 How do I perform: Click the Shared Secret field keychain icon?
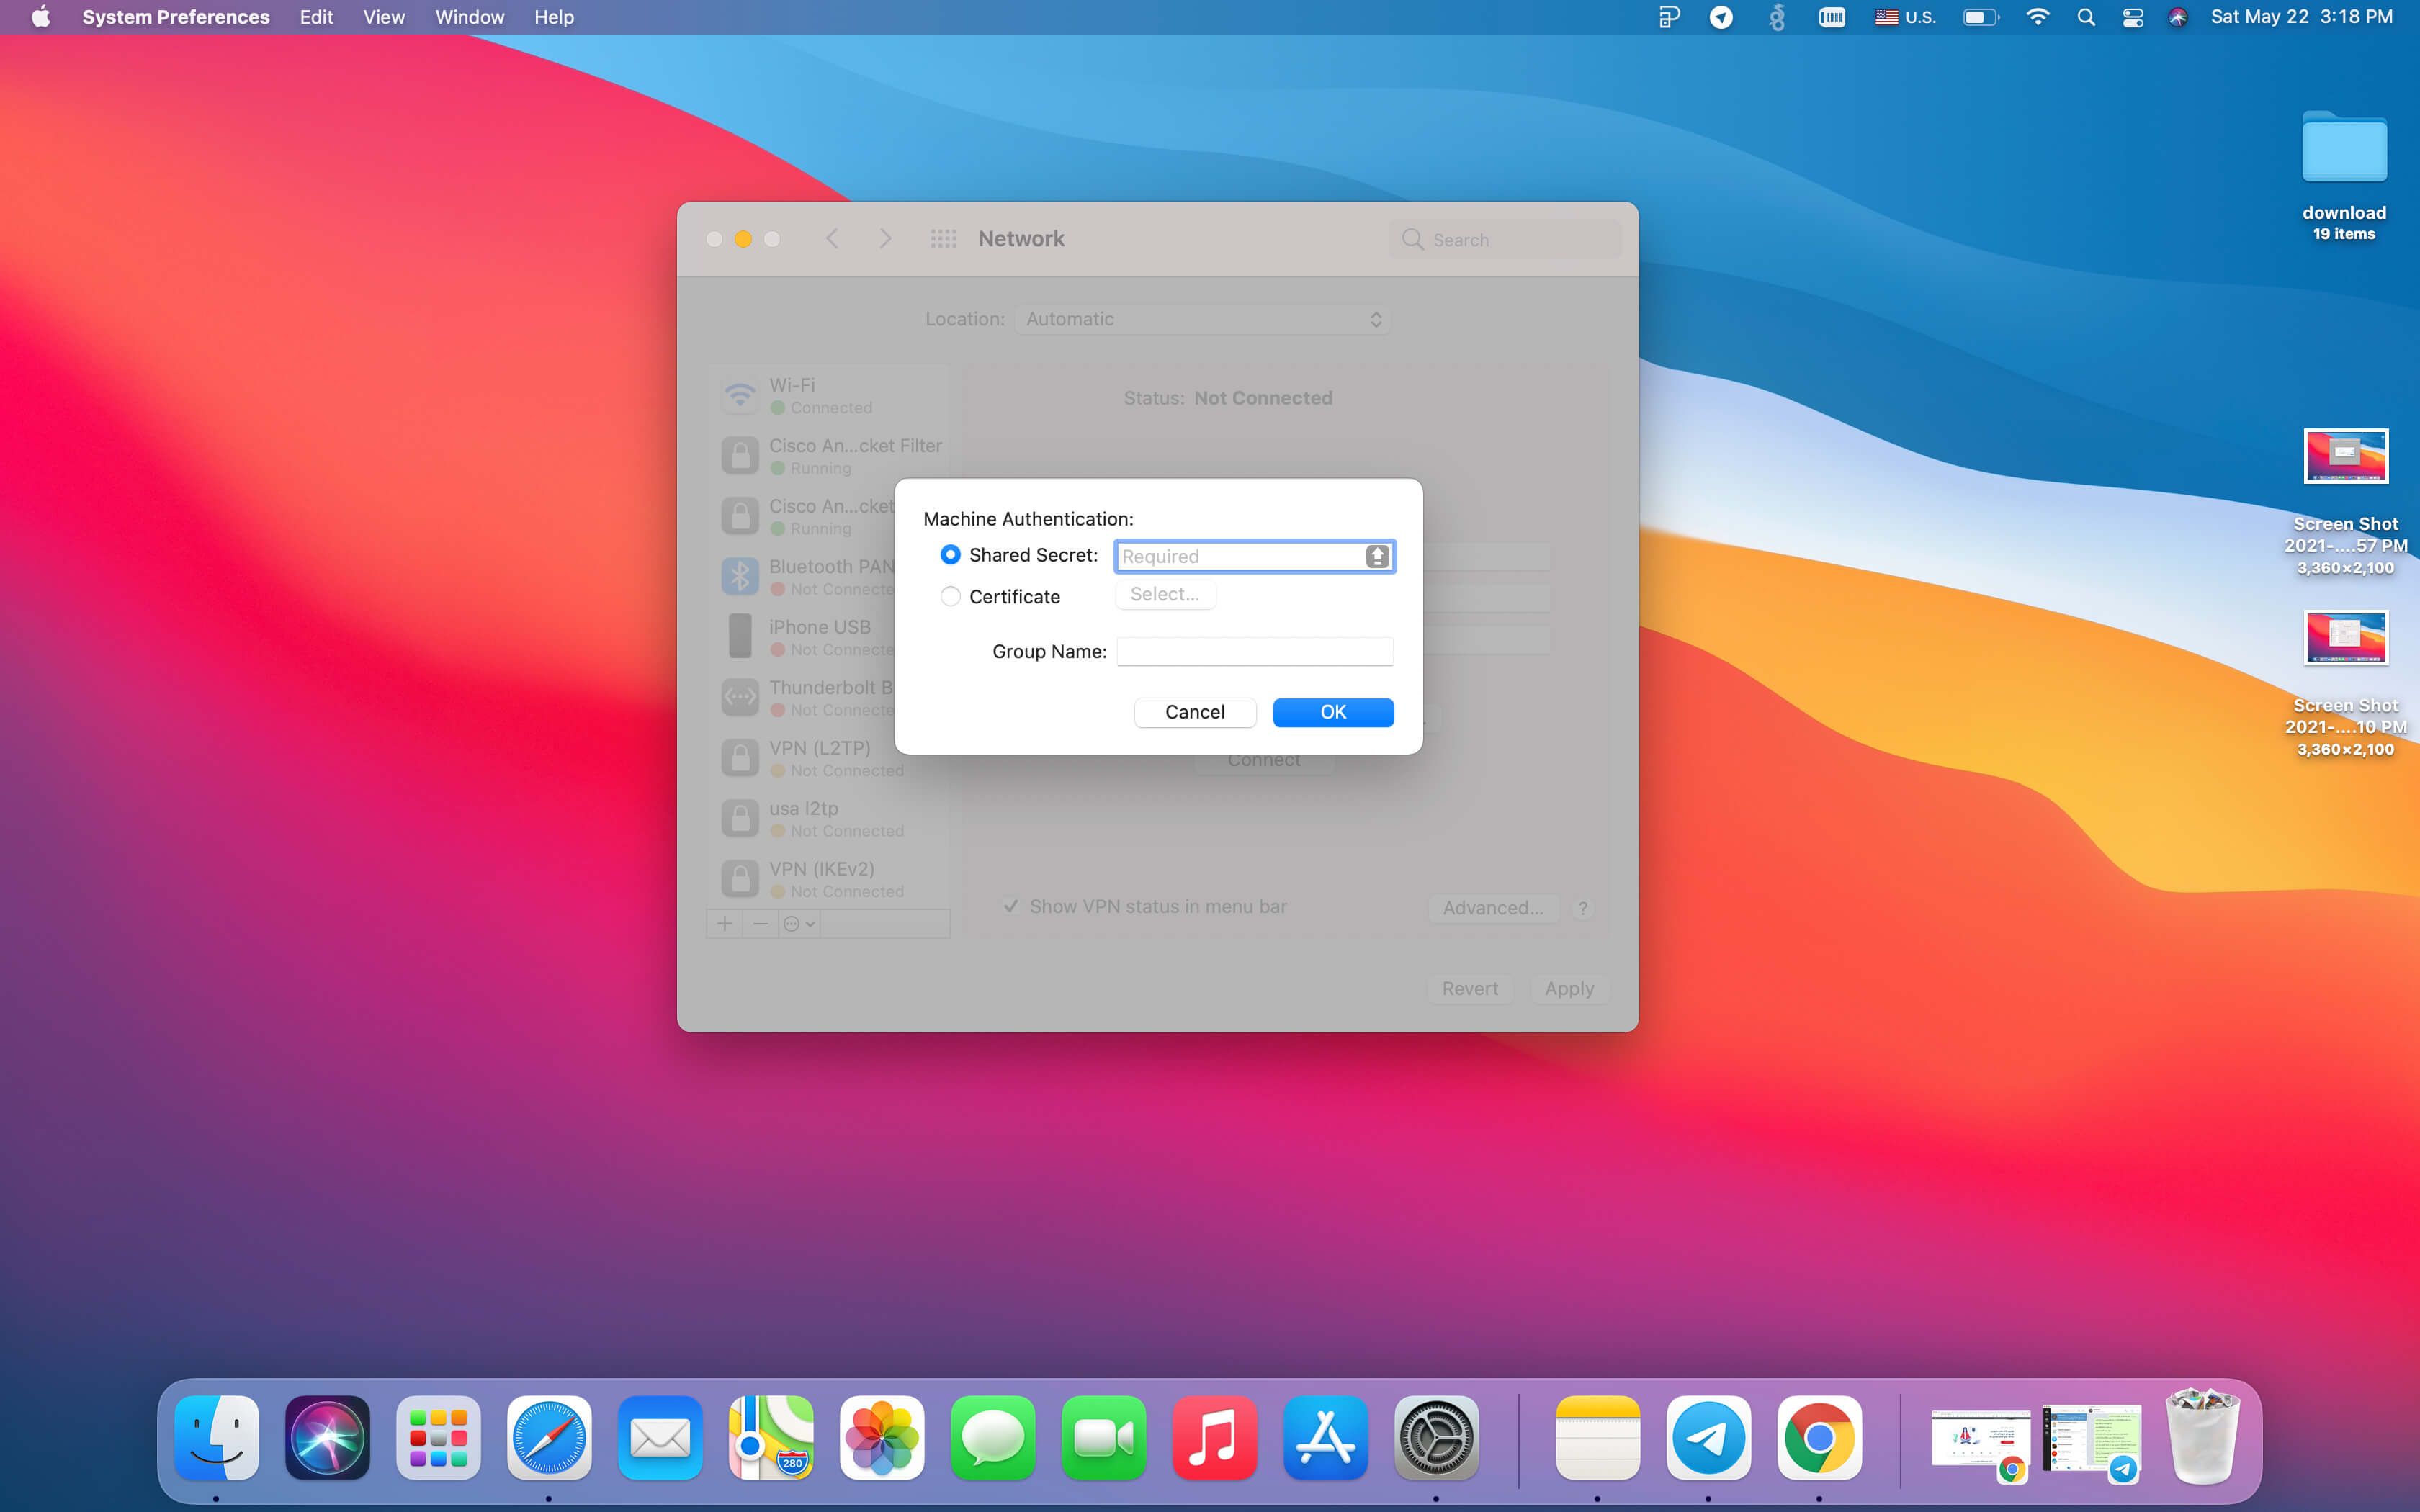(x=1377, y=556)
